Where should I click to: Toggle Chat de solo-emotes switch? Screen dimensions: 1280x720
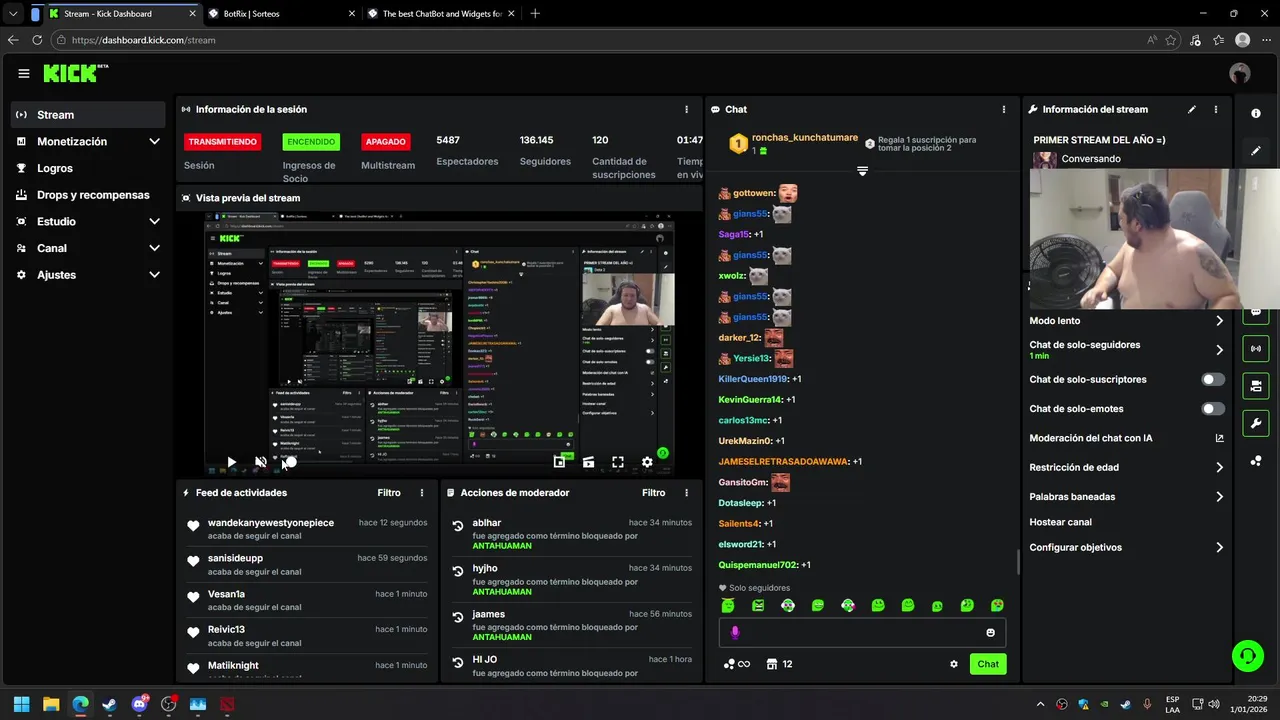coord(1213,408)
